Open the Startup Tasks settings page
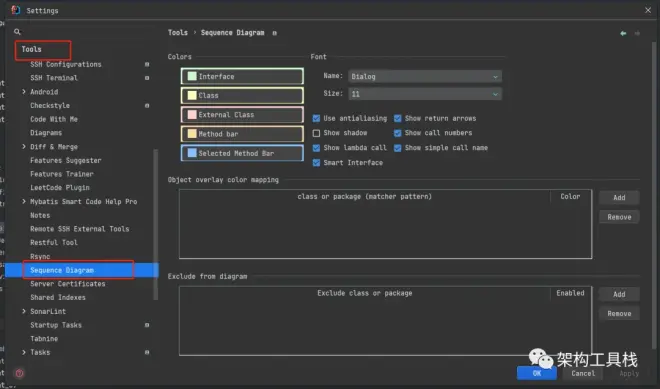 coord(56,325)
